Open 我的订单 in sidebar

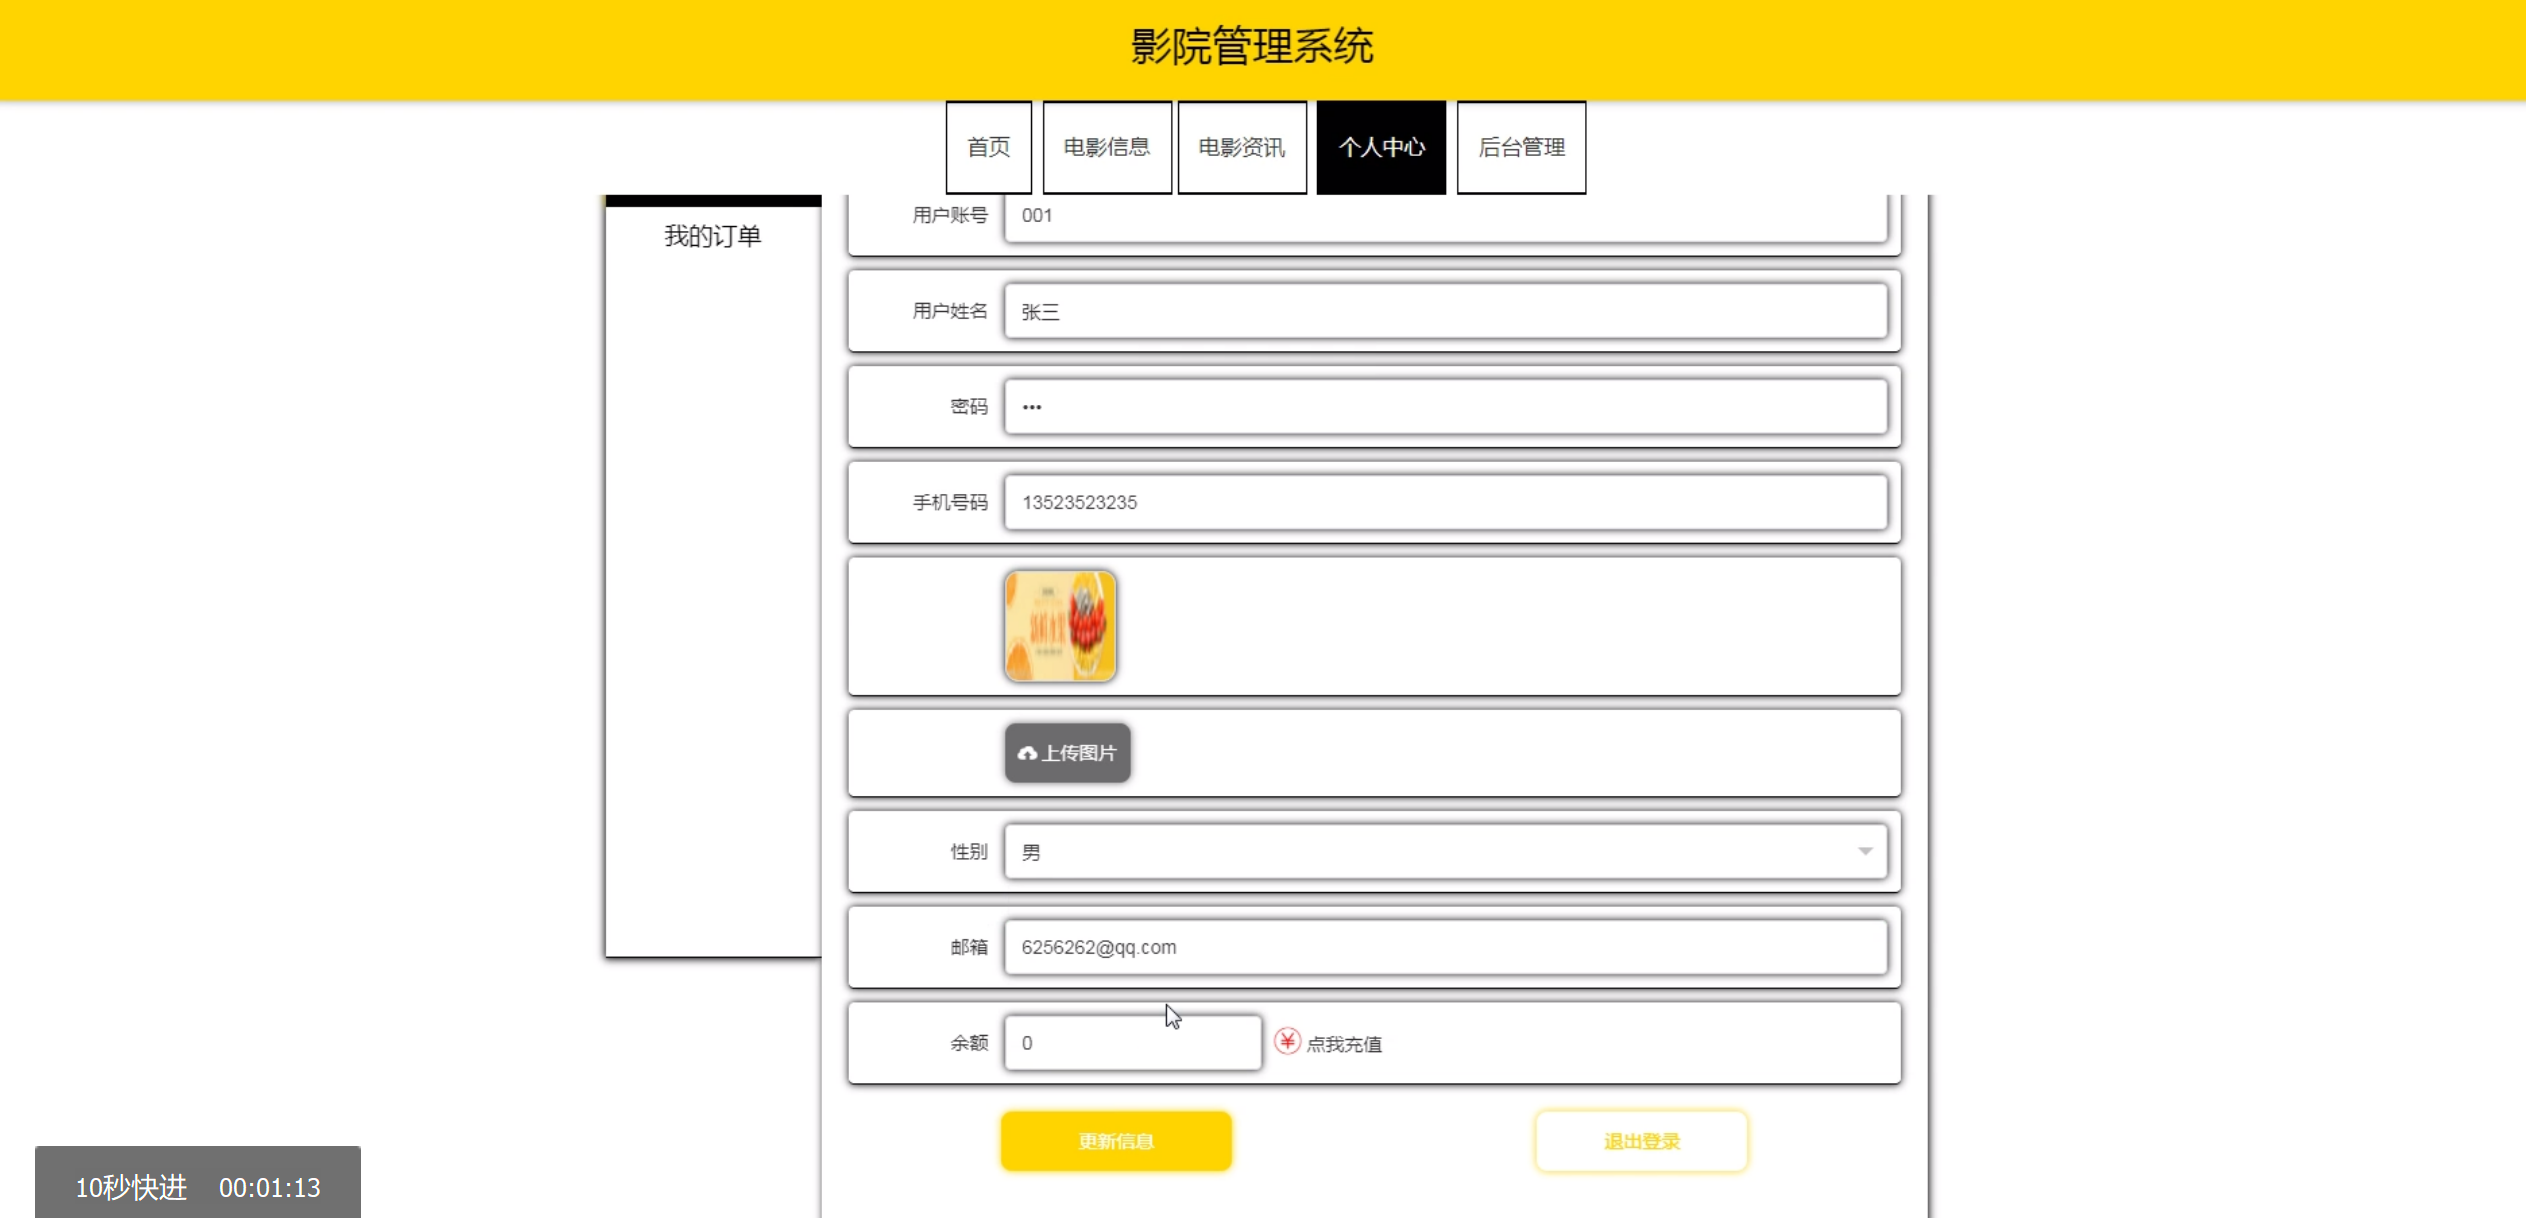tap(712, 236)
